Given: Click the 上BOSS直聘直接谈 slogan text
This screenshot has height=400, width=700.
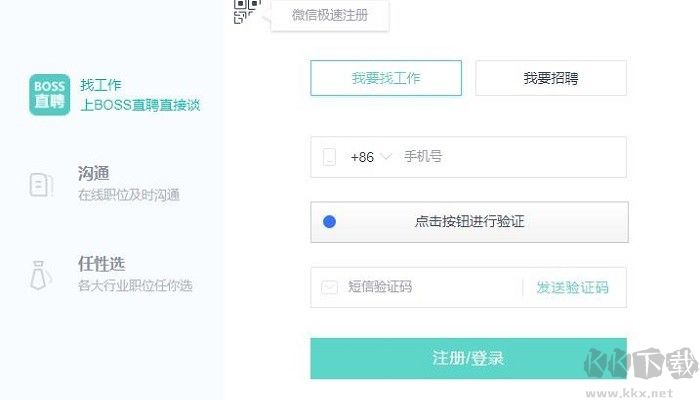Looking at the screenshot, I should [140, 105].
